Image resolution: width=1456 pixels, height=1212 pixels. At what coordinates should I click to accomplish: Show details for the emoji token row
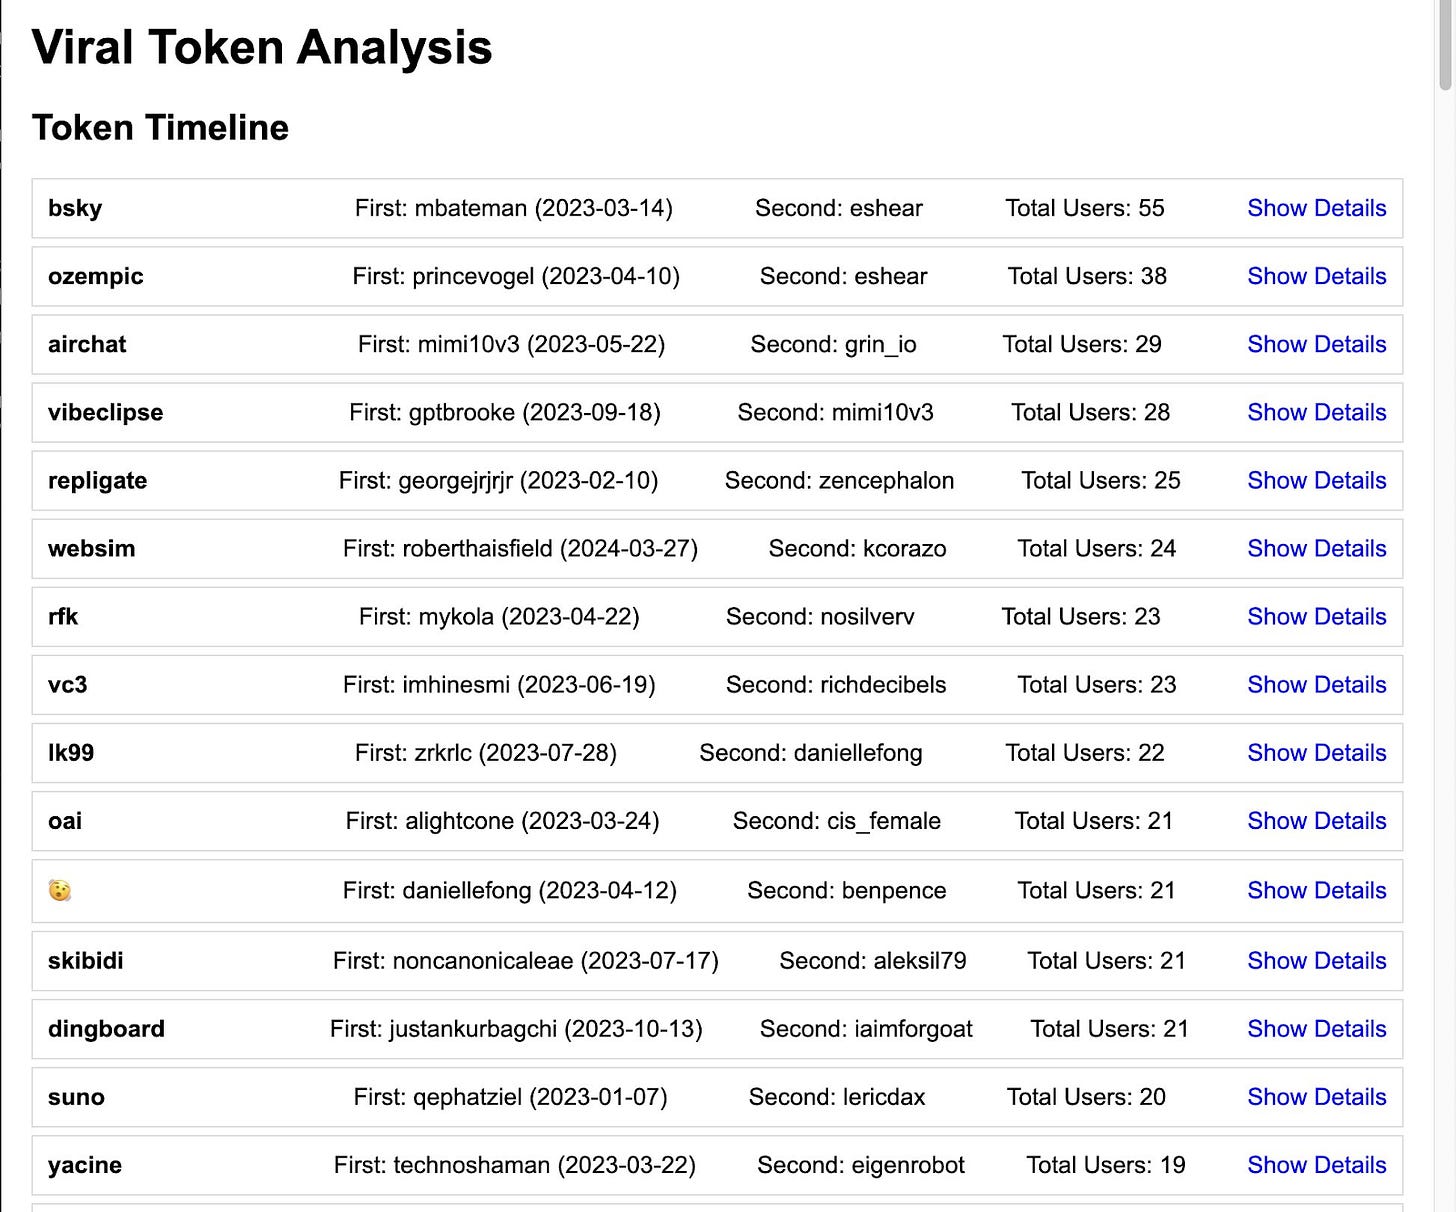(1316, 890)
